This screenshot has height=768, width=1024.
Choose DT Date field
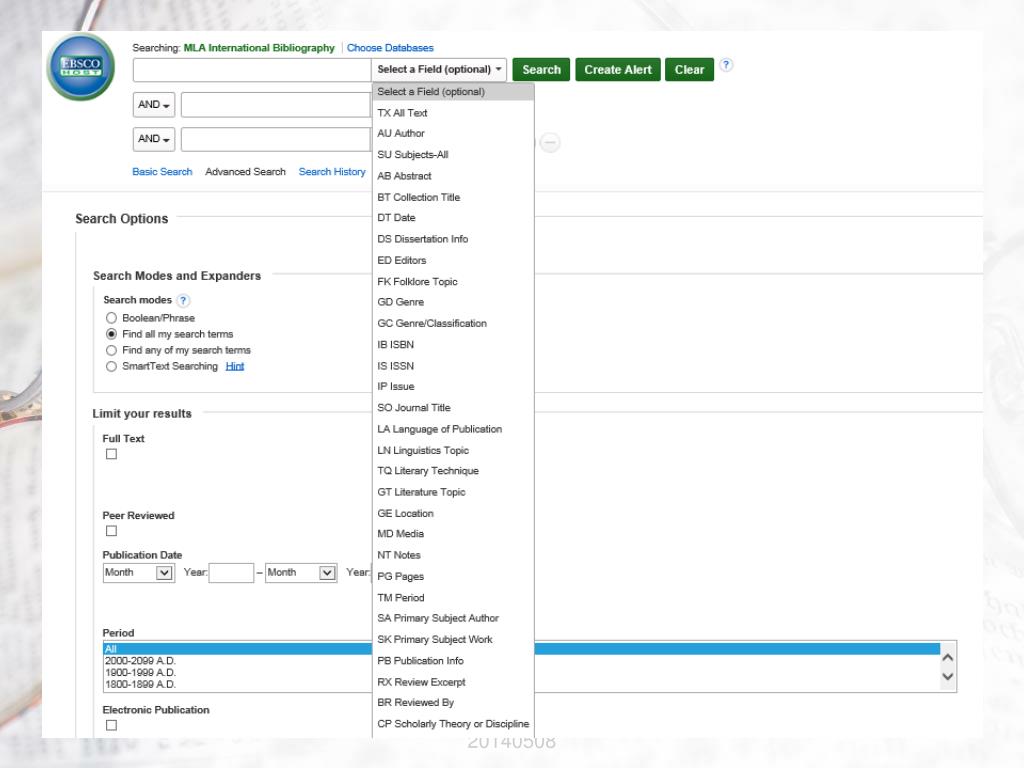point(453,217)
